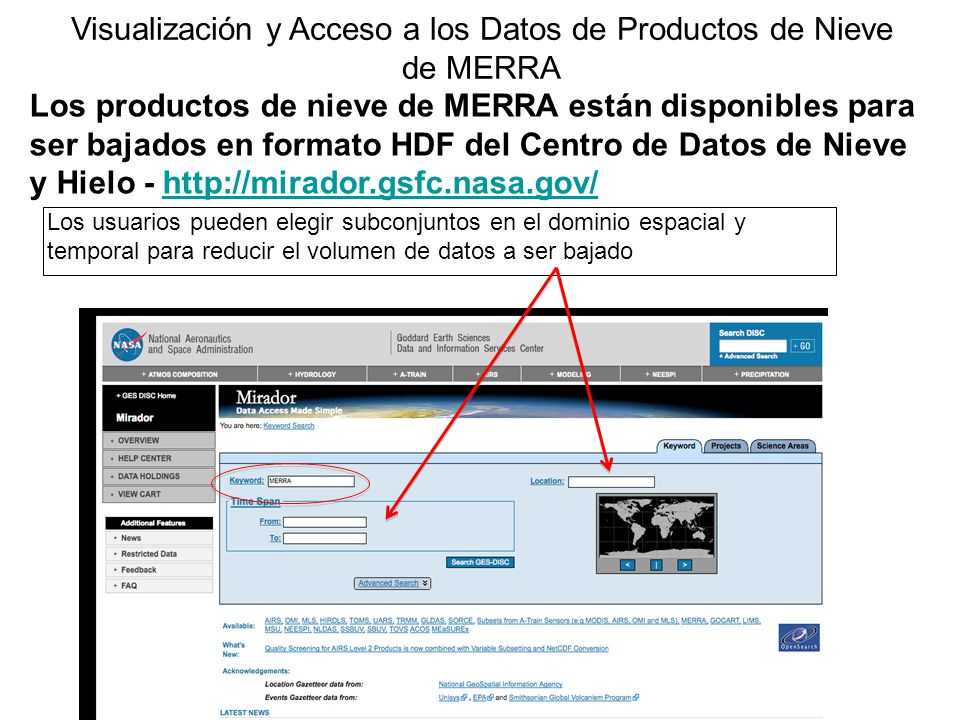
Task: Click the world map thumbnail
Action: [x=656, y=527]
